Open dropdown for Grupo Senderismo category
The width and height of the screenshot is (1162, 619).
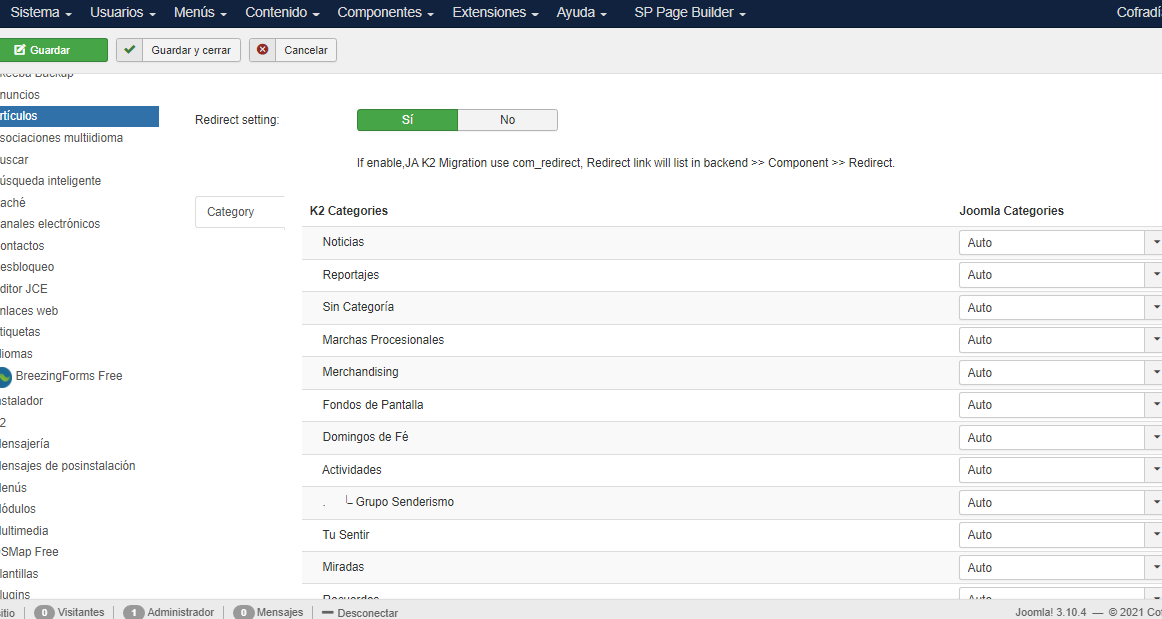coord(1060,502)
